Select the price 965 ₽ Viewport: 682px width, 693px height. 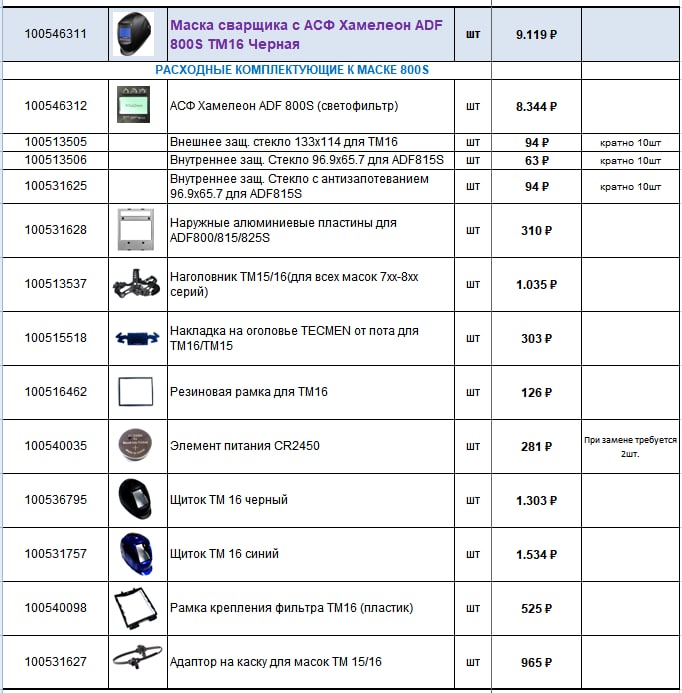click(536, 663)
